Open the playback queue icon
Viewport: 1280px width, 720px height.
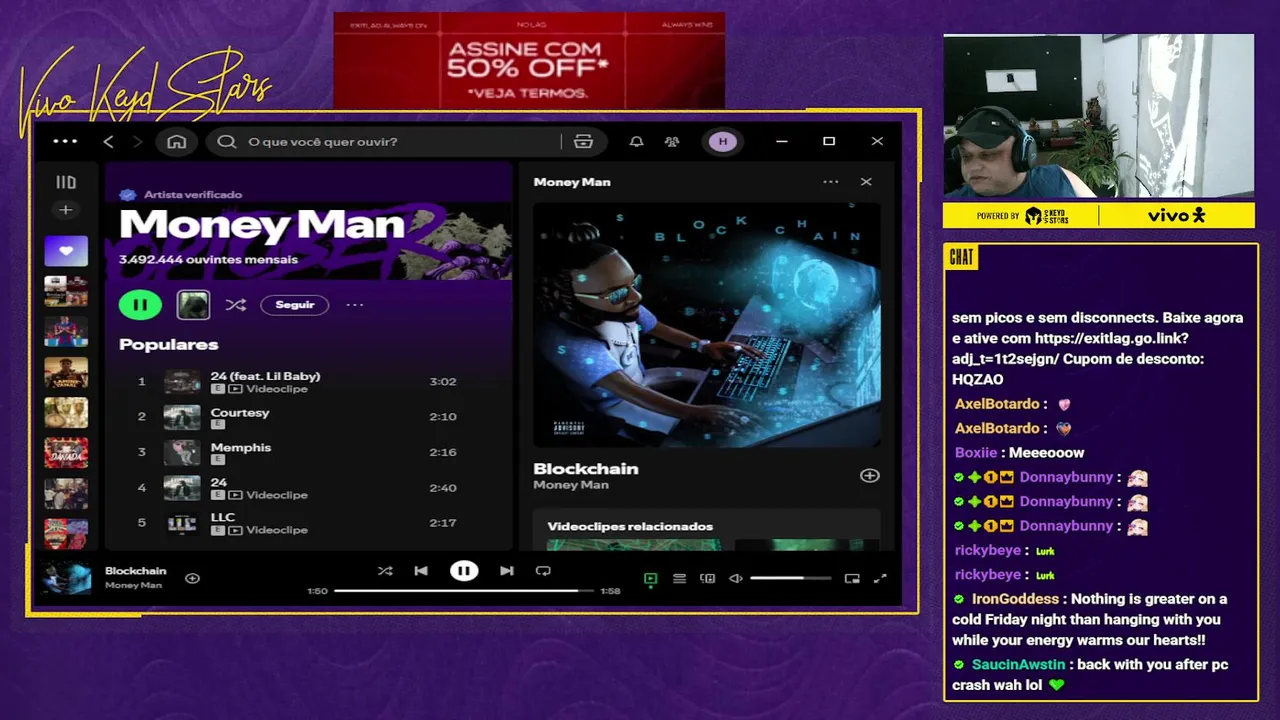pyautogui.click(x=679, y=578)
